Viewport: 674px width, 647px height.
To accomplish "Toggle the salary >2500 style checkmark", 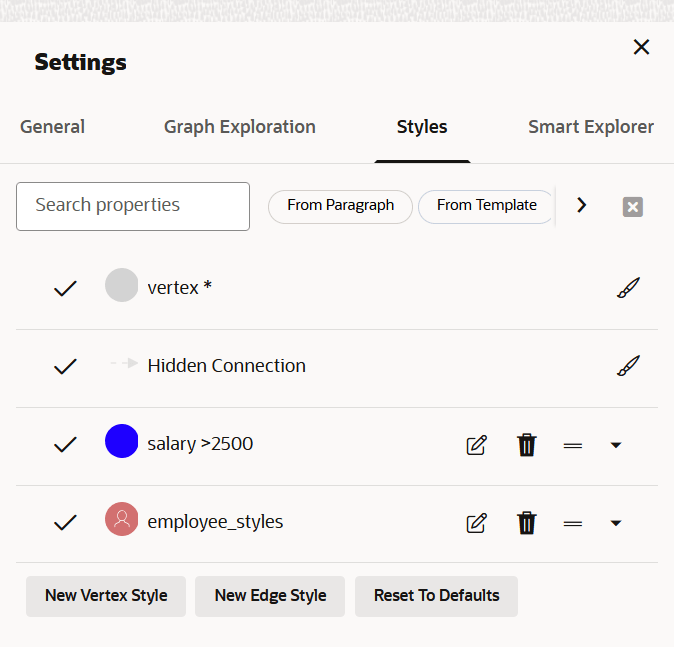I will pyautogui.click(x=65, y=444).
